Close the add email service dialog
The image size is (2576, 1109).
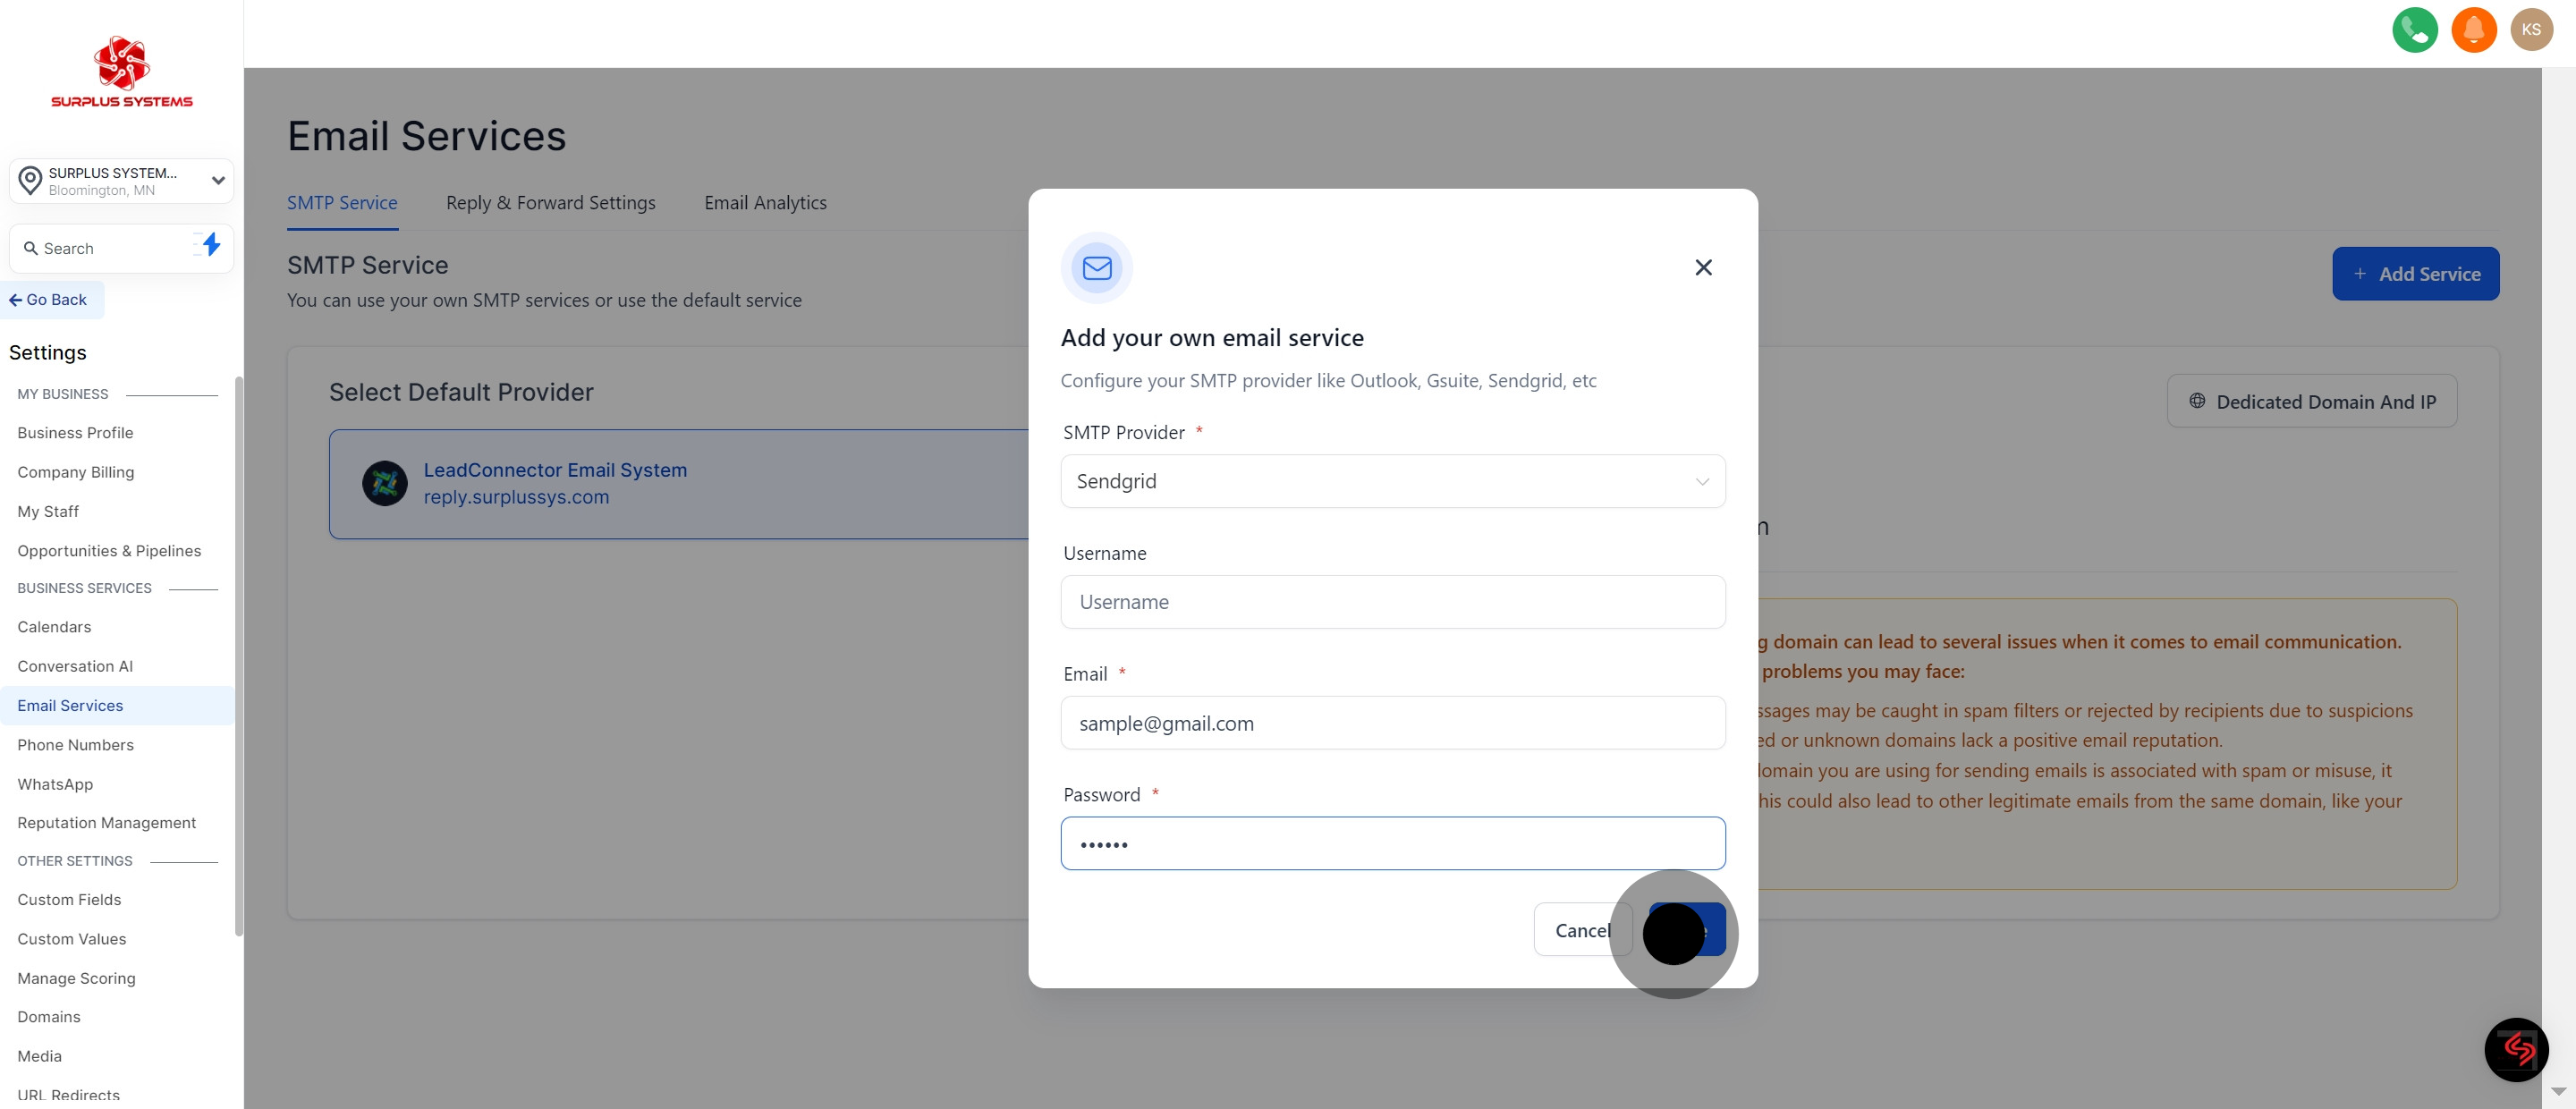(1703, 267)
